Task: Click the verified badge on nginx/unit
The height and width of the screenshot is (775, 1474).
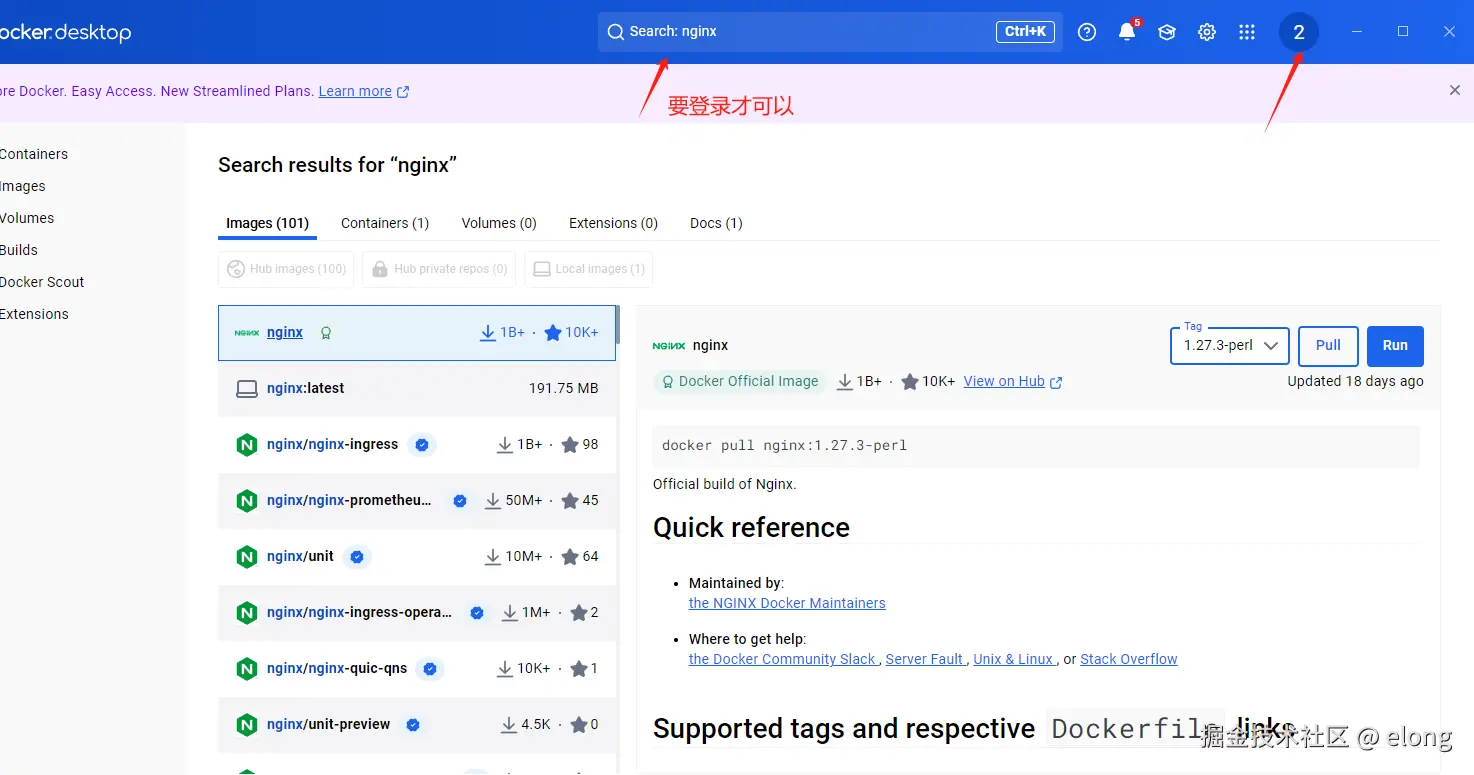Action: coord(357,557)
